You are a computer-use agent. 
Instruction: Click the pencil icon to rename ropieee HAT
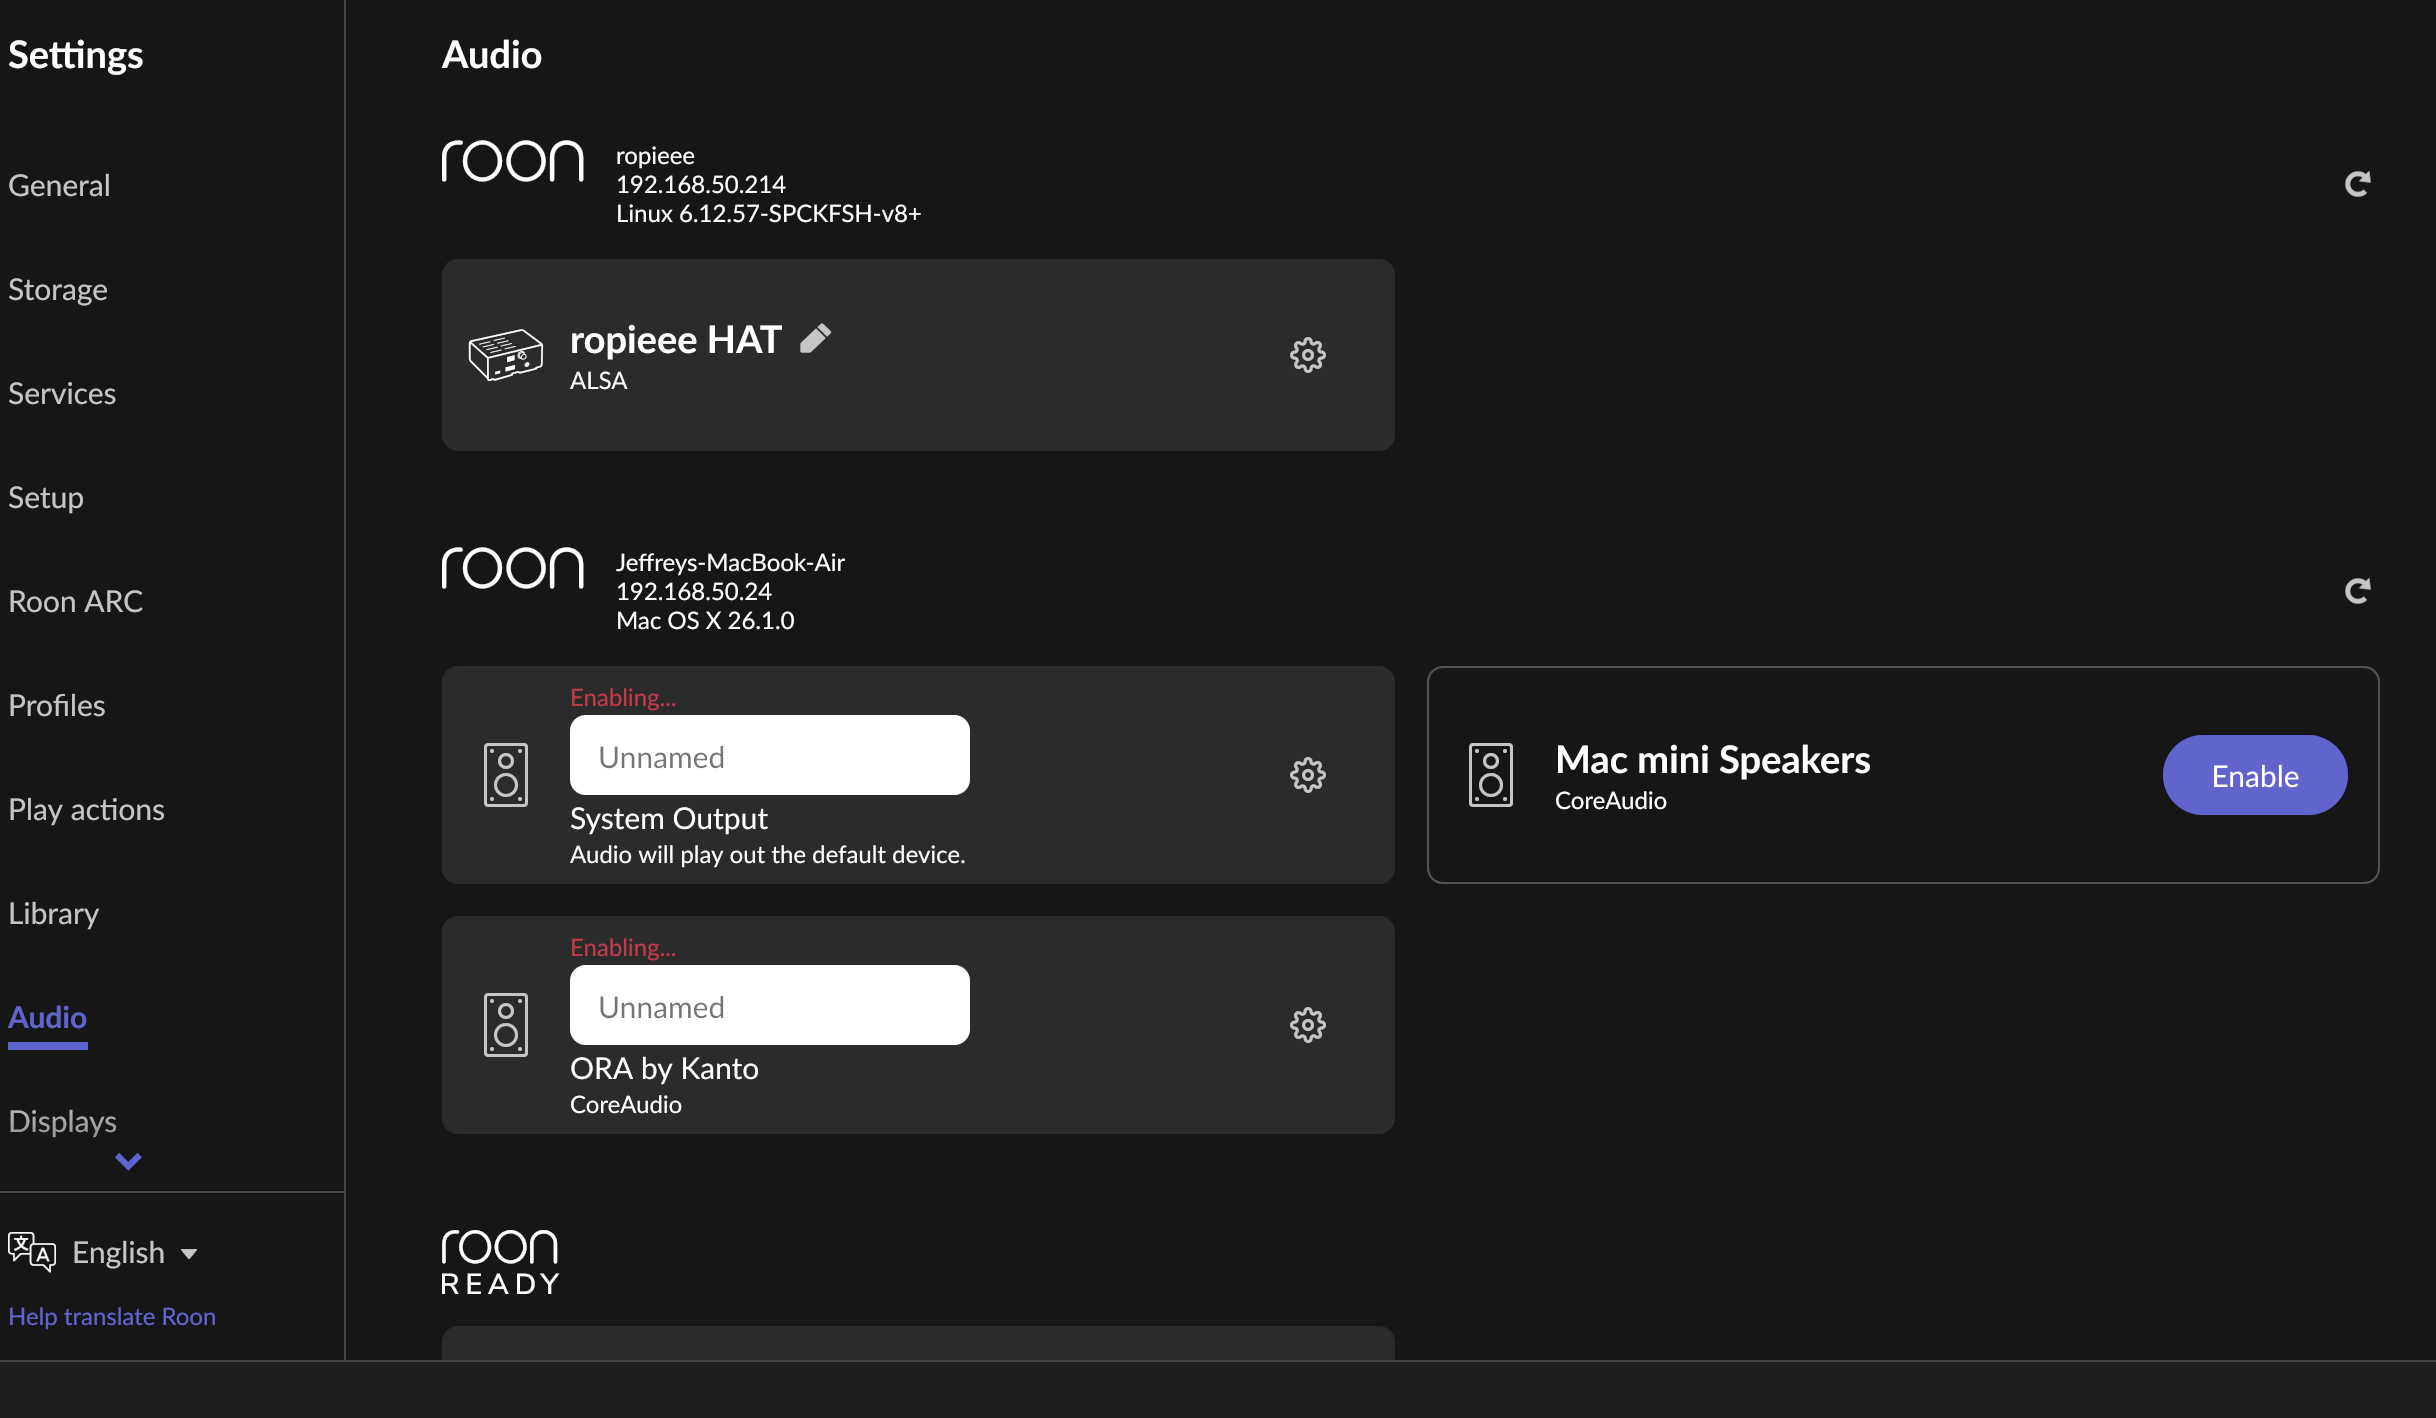(815, 339)
